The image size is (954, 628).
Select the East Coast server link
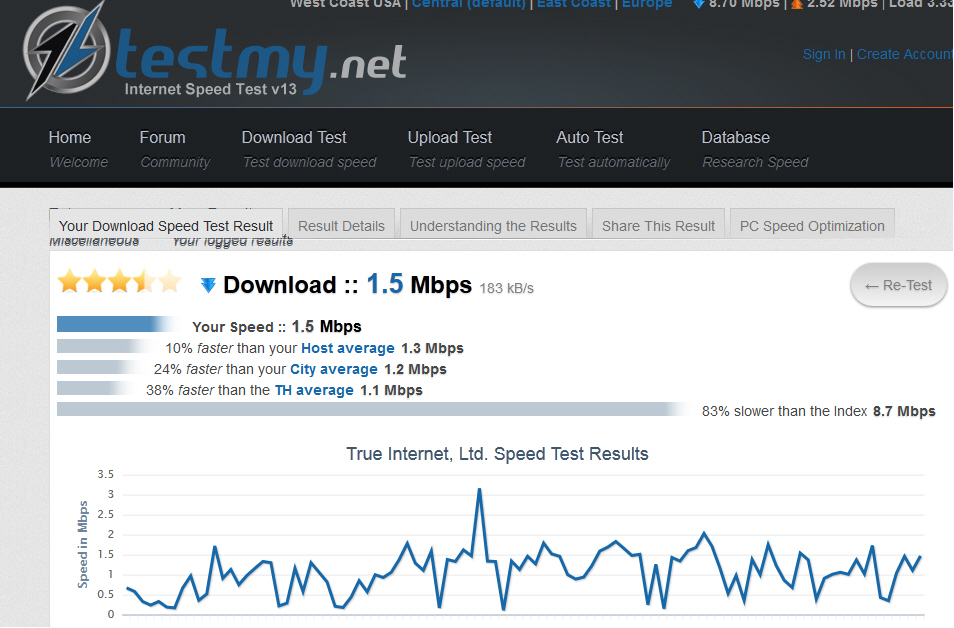tap(573, 4)
